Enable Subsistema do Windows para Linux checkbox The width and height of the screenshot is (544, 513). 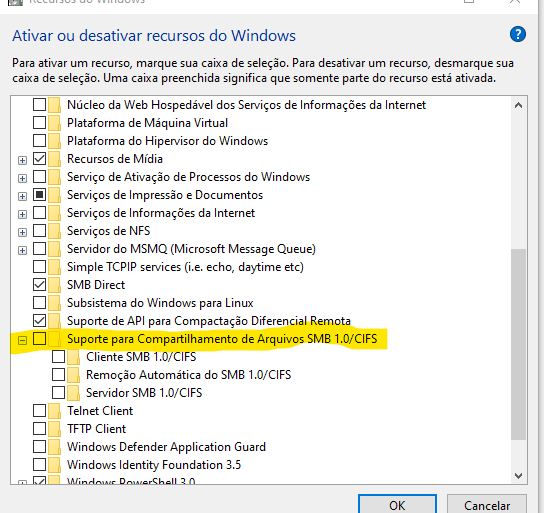39,302
